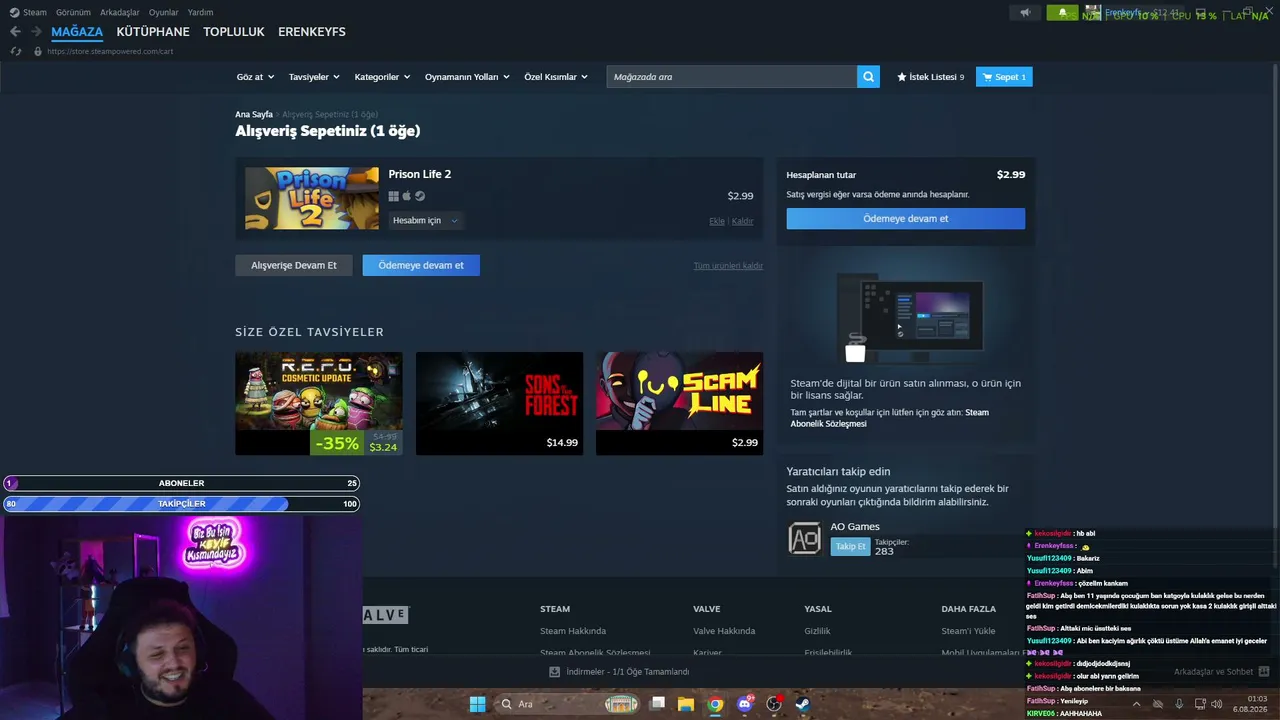Click the Mağazada ara search field
Viewport: 1280px width, 720px height.
click(731, 77)
